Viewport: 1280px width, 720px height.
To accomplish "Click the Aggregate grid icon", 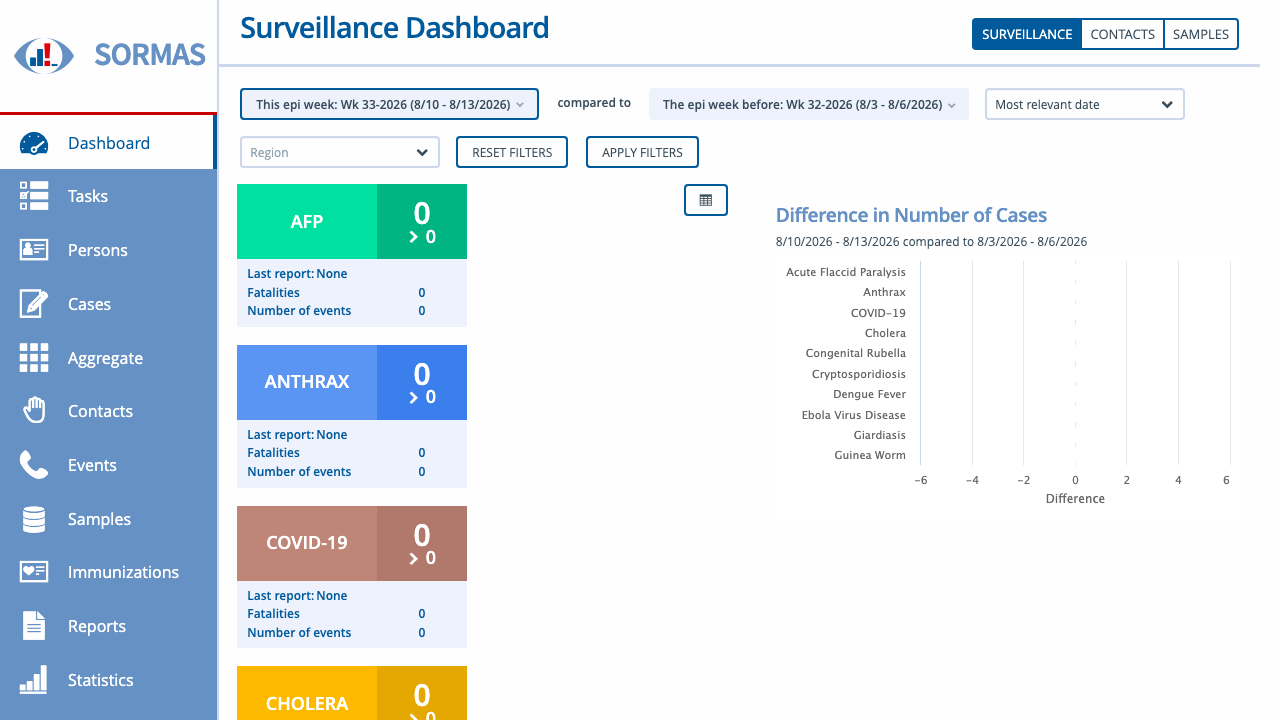I will [x=34, y=358].
